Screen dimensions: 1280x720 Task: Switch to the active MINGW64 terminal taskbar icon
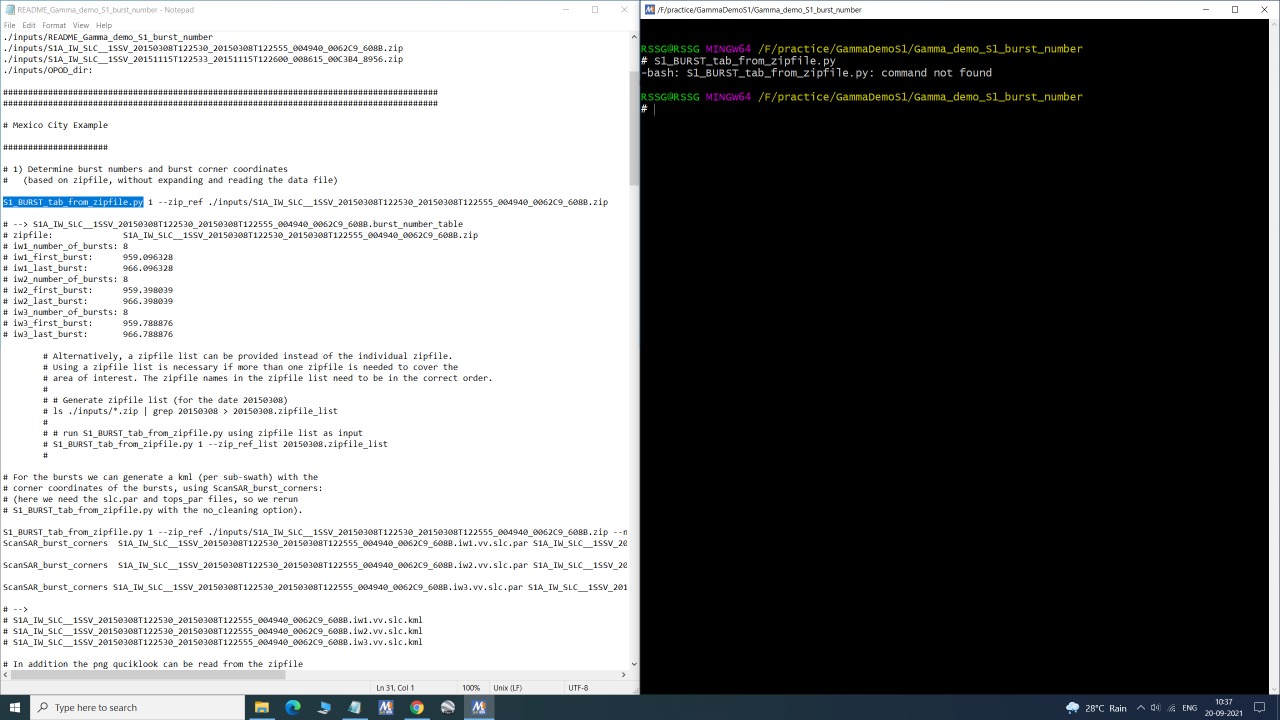click(479, 707)
